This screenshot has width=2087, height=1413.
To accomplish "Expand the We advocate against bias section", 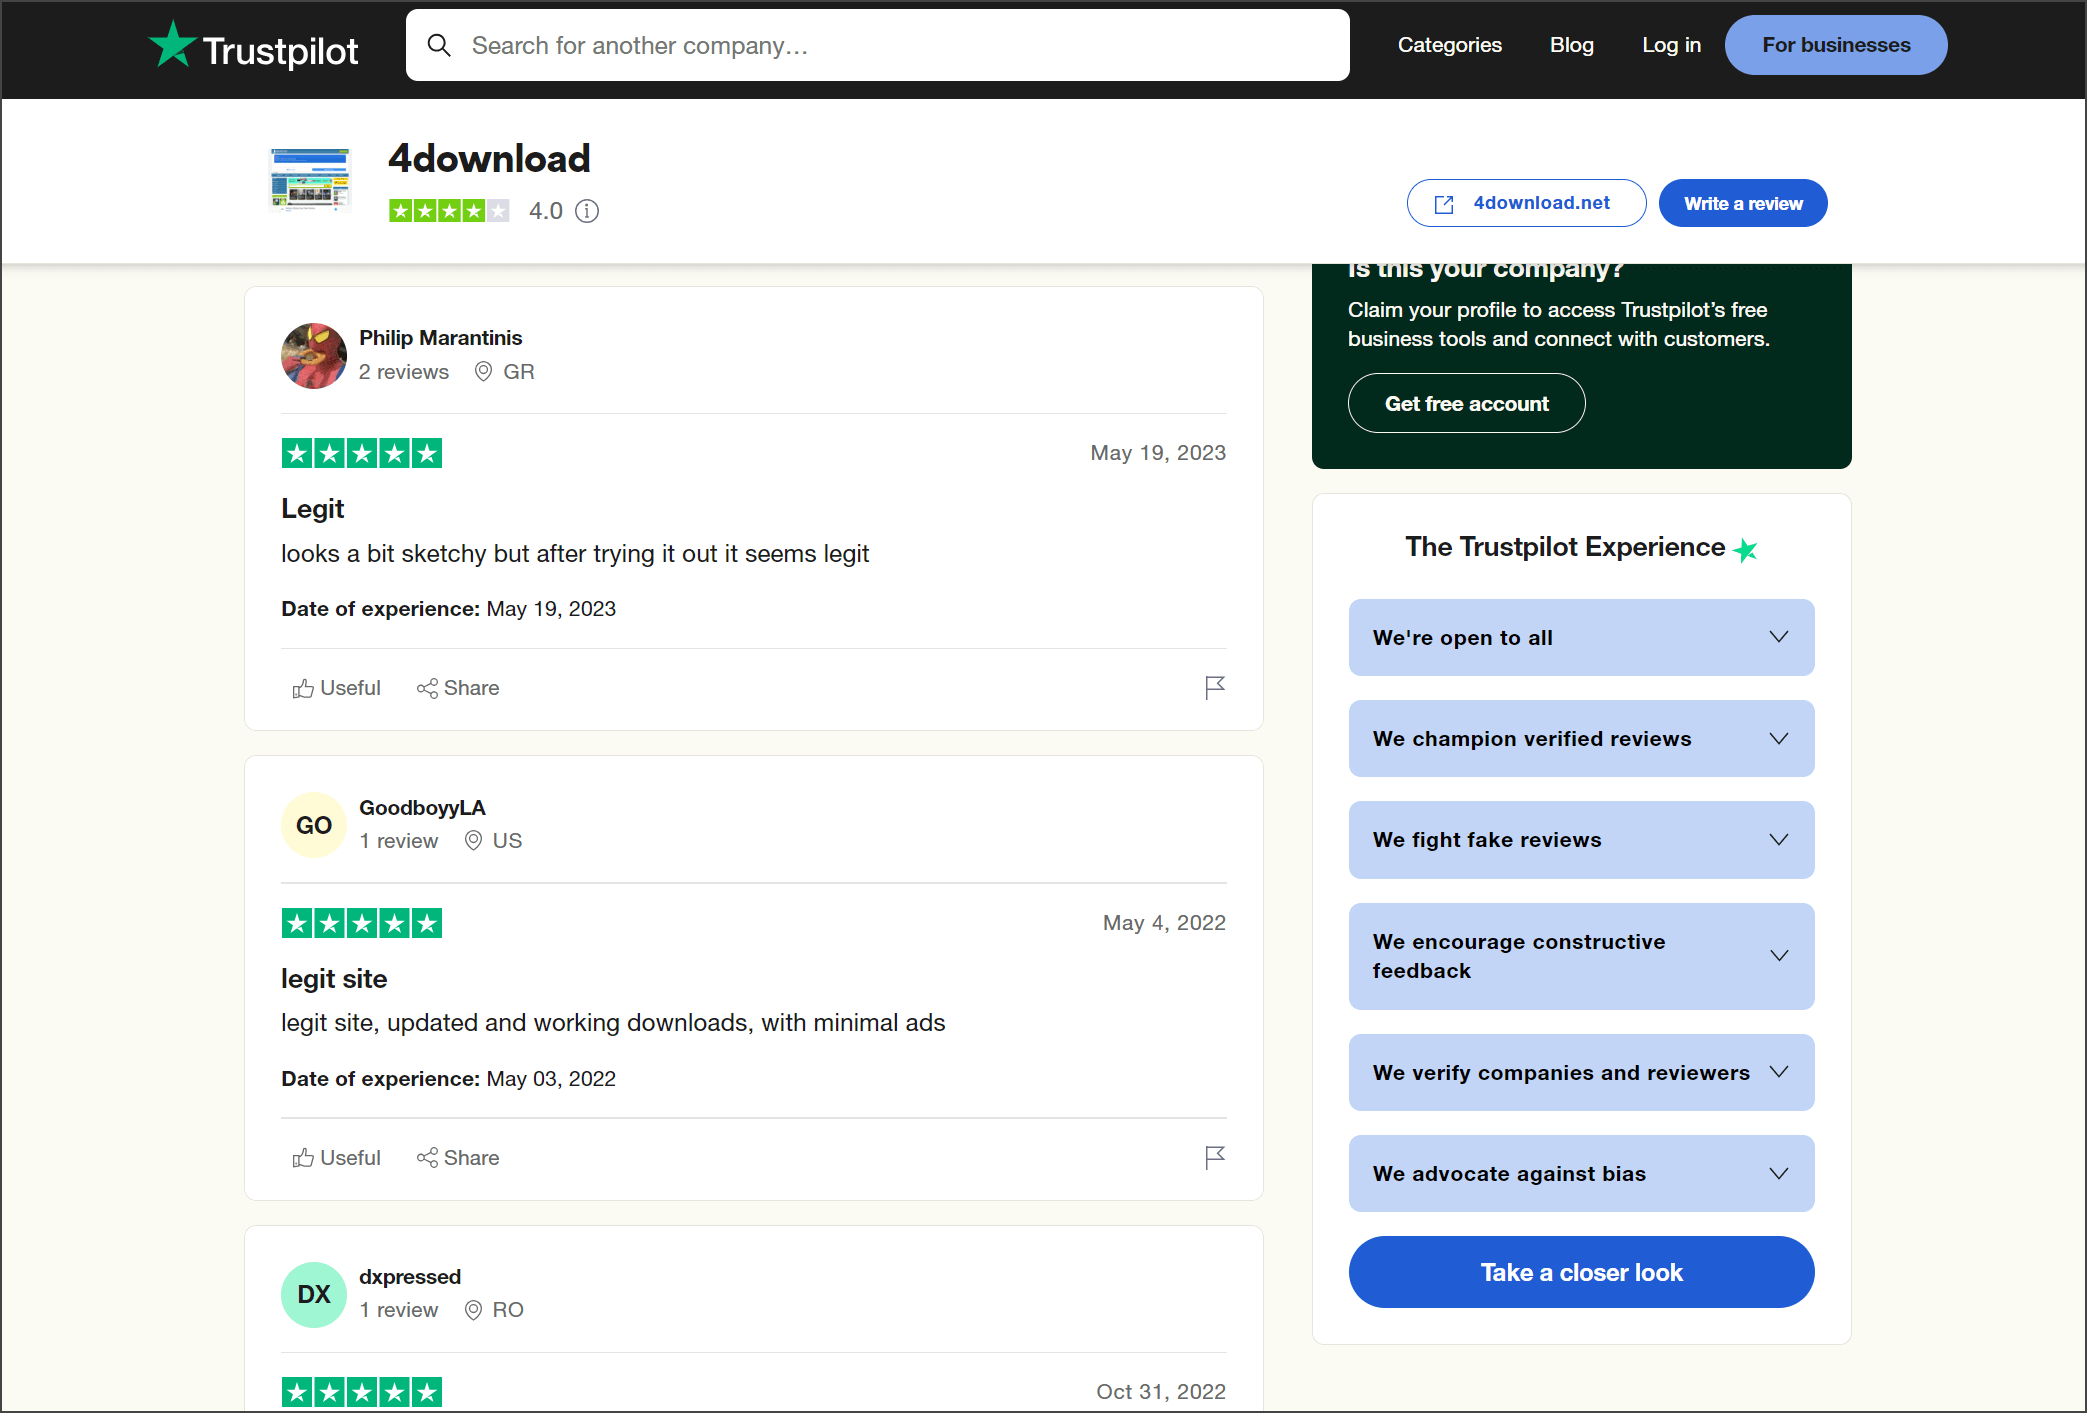I will 1581,1173.
